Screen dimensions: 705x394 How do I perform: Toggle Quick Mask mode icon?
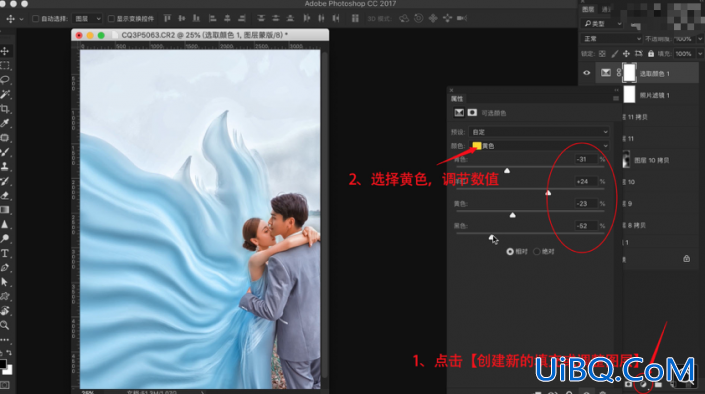click(x=4, y=385)
